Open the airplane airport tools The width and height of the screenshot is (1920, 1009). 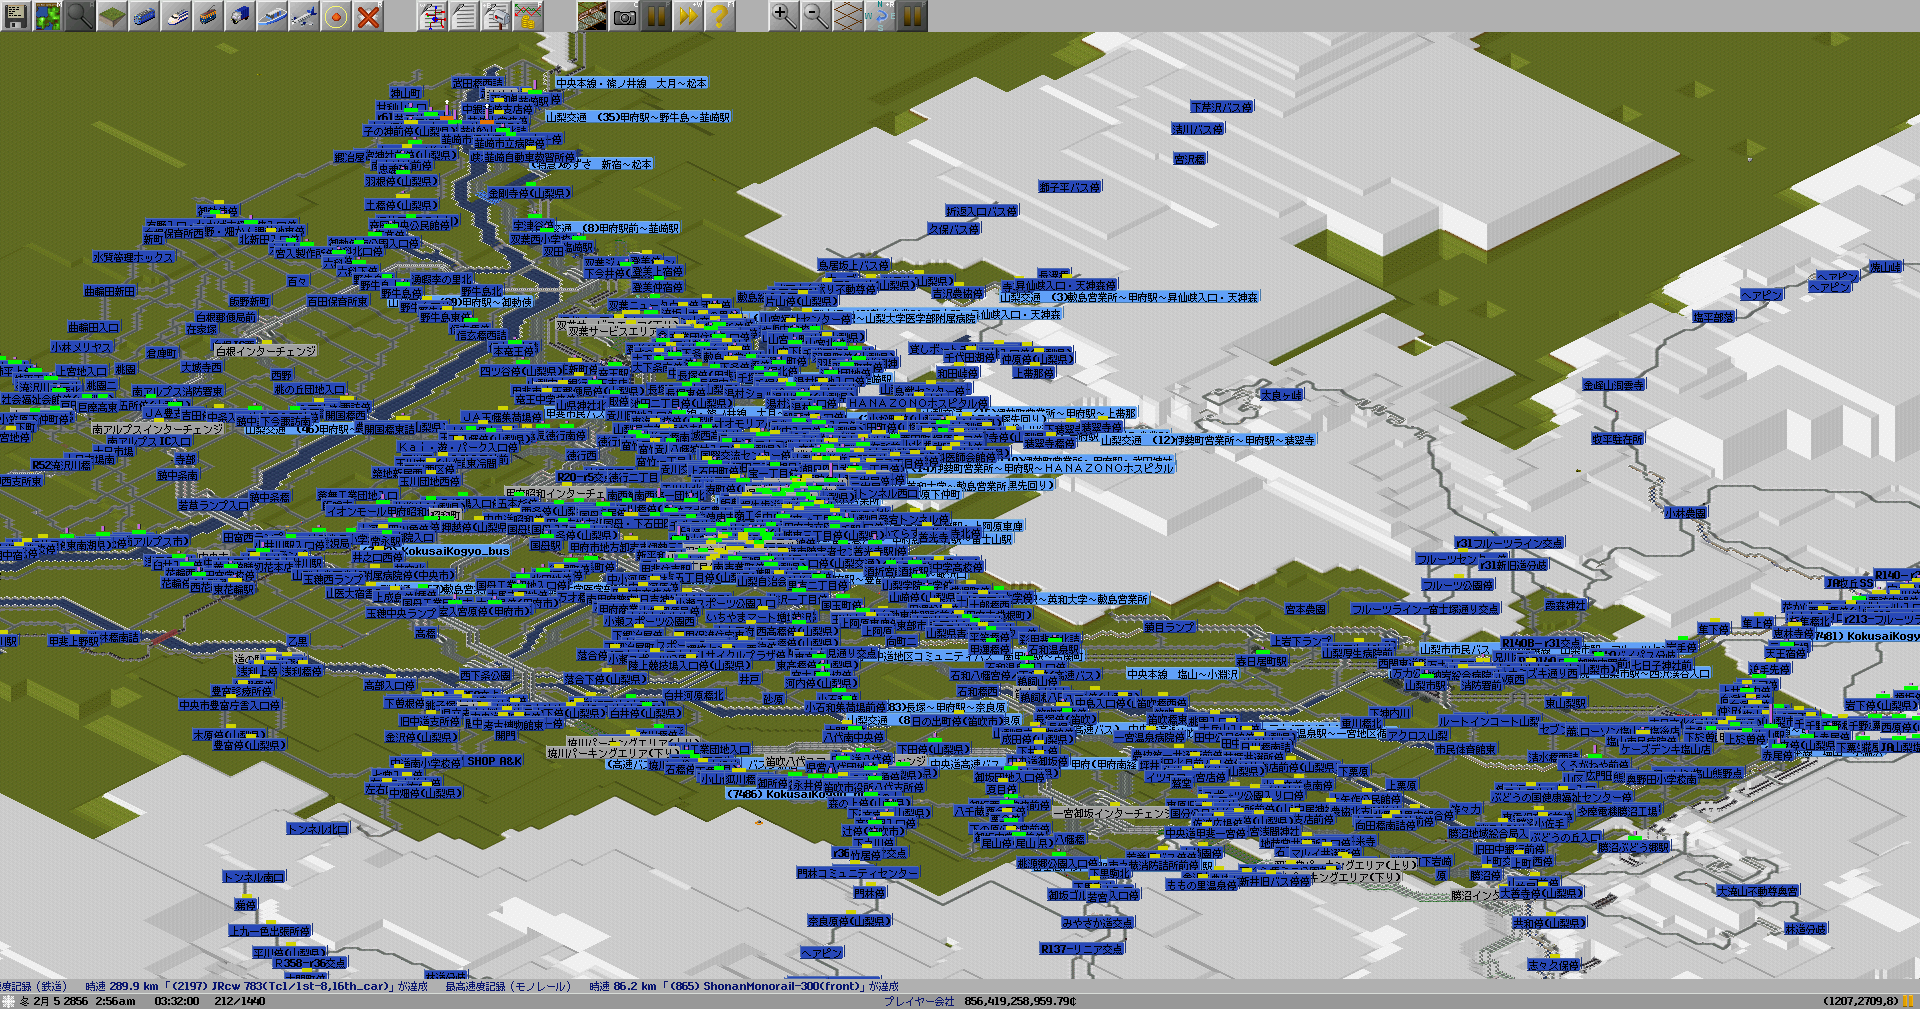304,16
